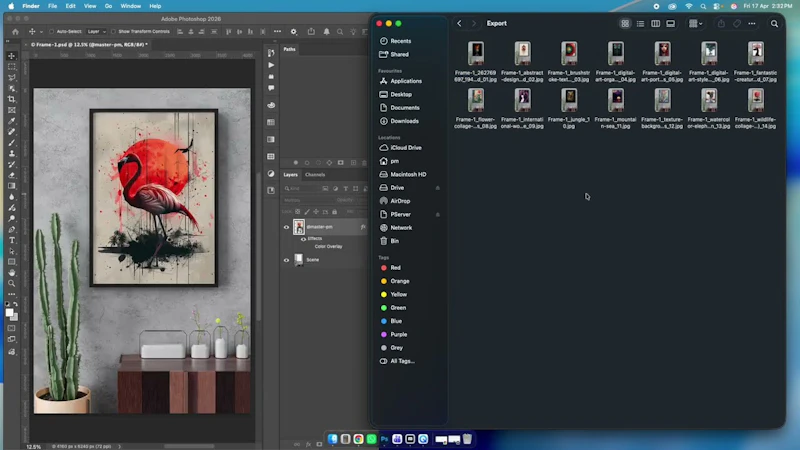Open Finder more actions ellipsis menu
The image size is (800, 450).
click(752, 23)
